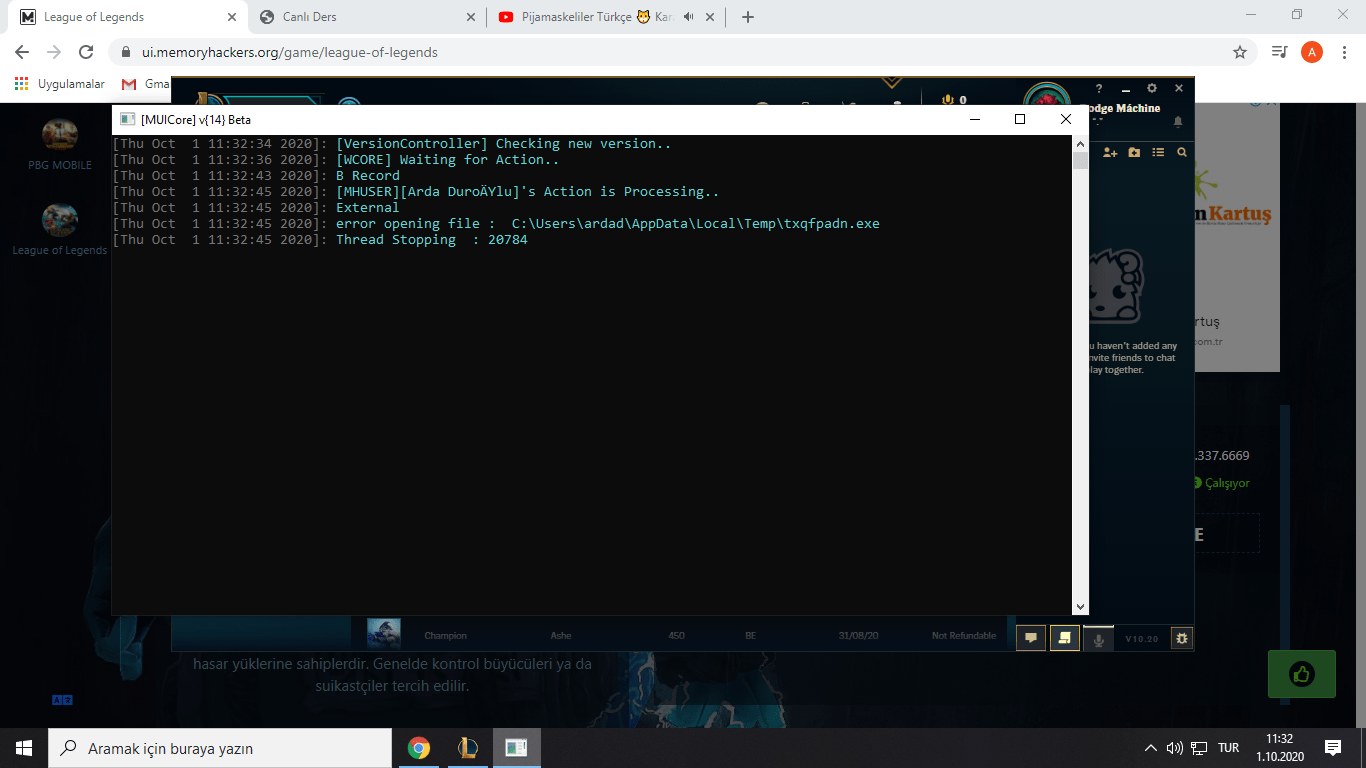Open Chrome from the taskbar
Viewport: 1366px width, 768px height.
[x=419, y=748]
